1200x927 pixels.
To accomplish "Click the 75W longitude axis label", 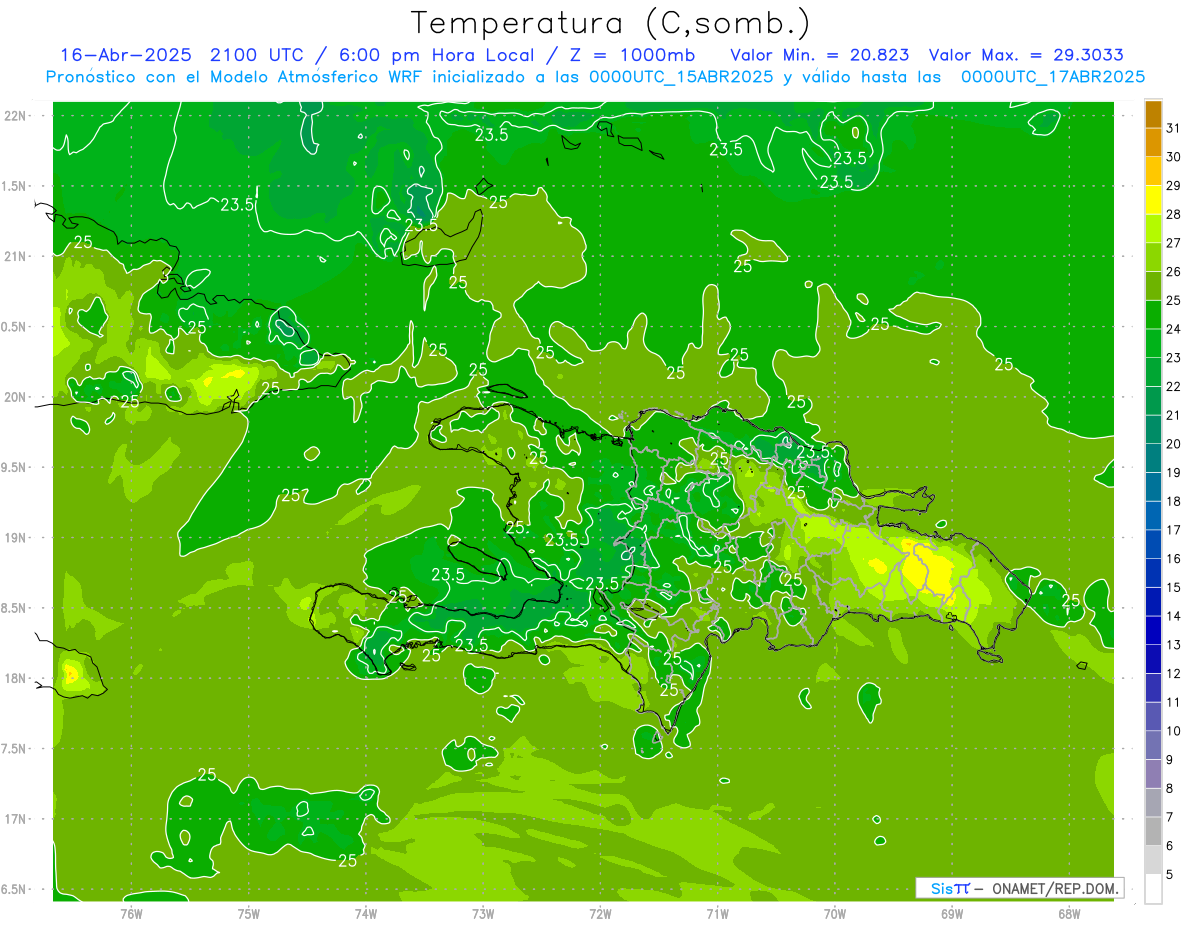I will tap(248, 913).
